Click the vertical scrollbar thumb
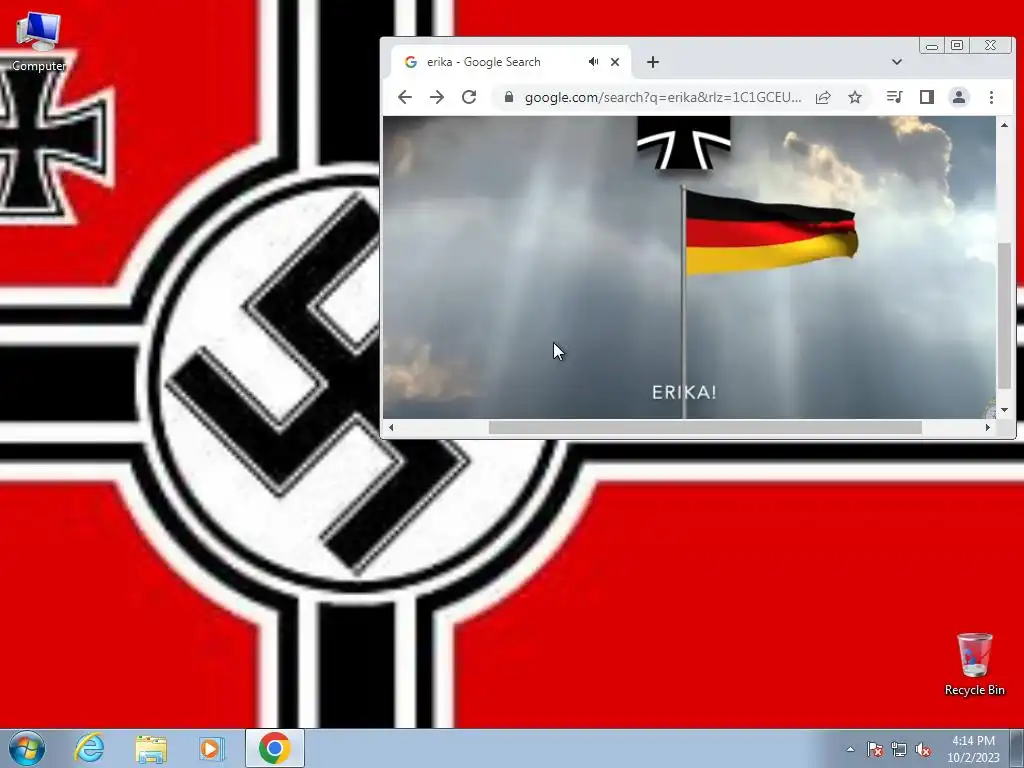 pos(1004,316)
